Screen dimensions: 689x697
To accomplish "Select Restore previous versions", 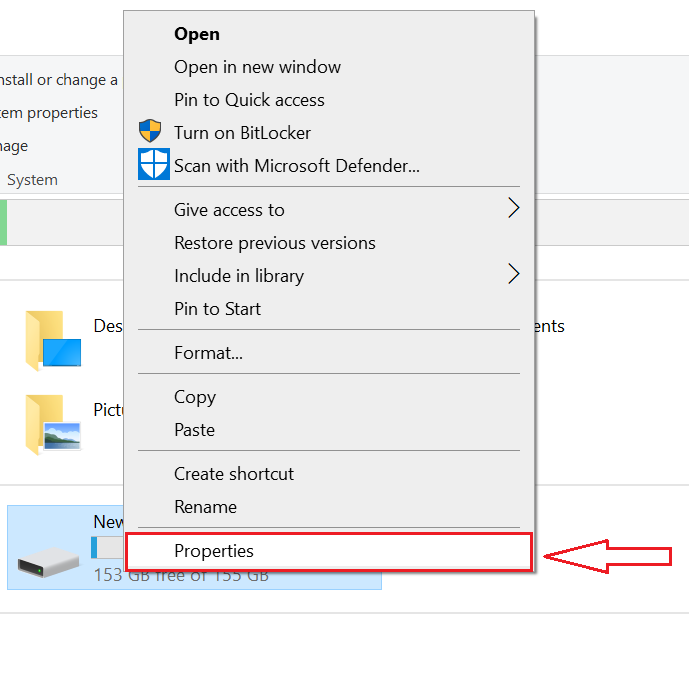I will (329, 243).
